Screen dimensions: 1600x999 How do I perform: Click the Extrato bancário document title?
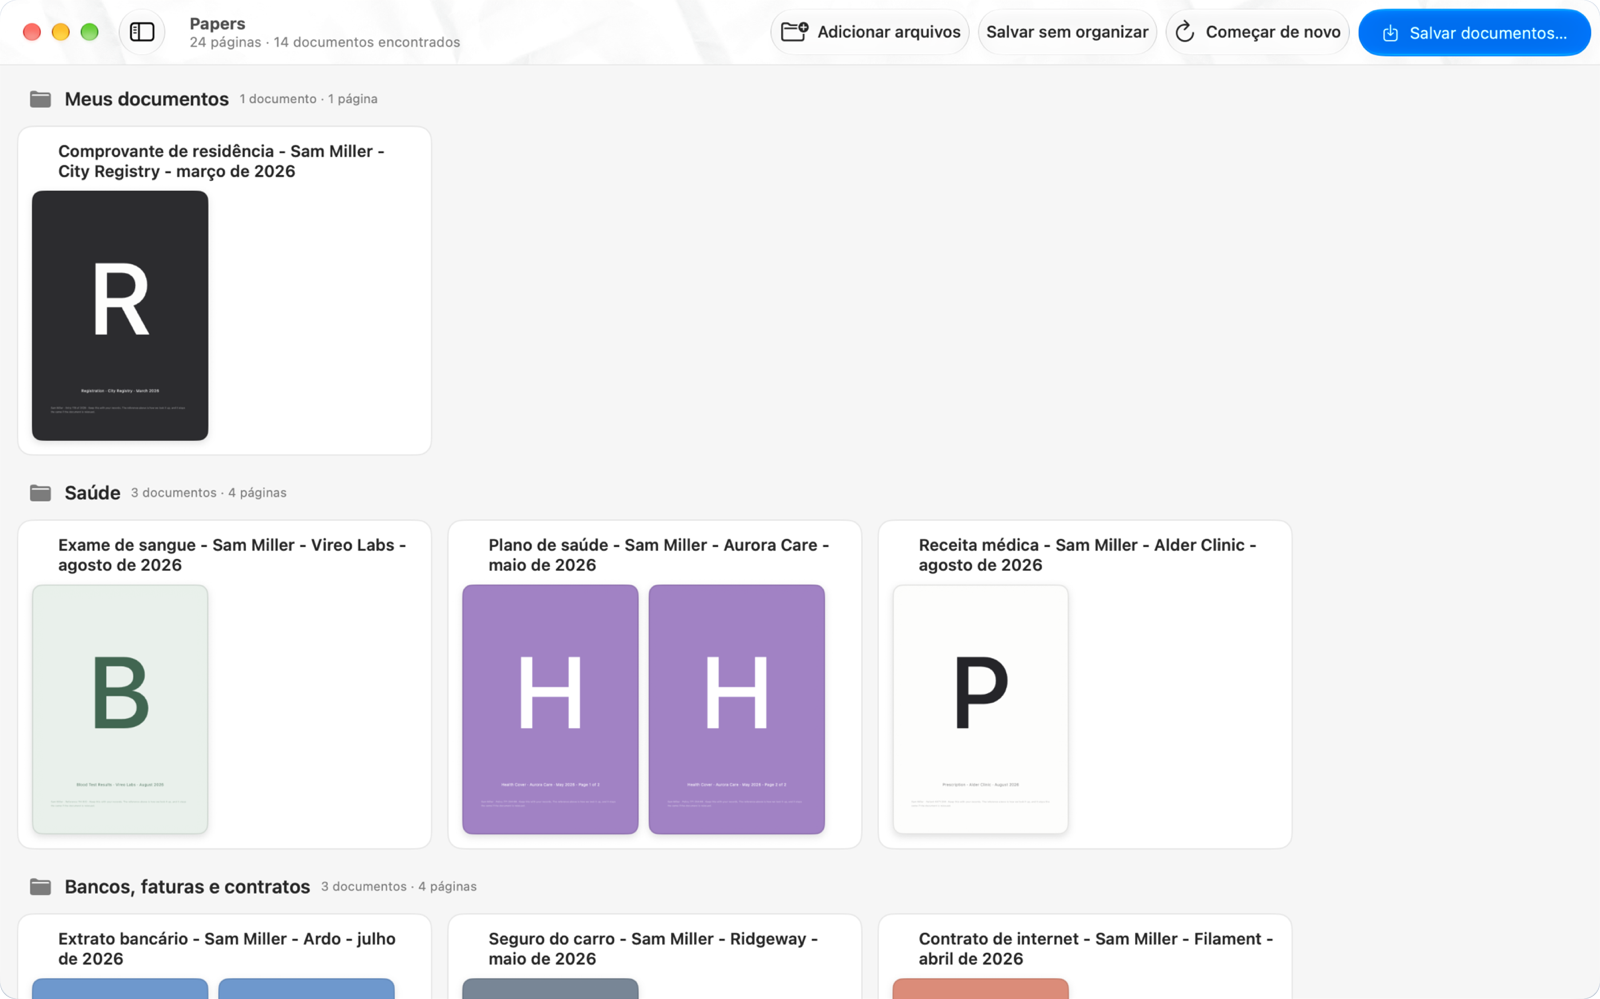coord(227,949)
